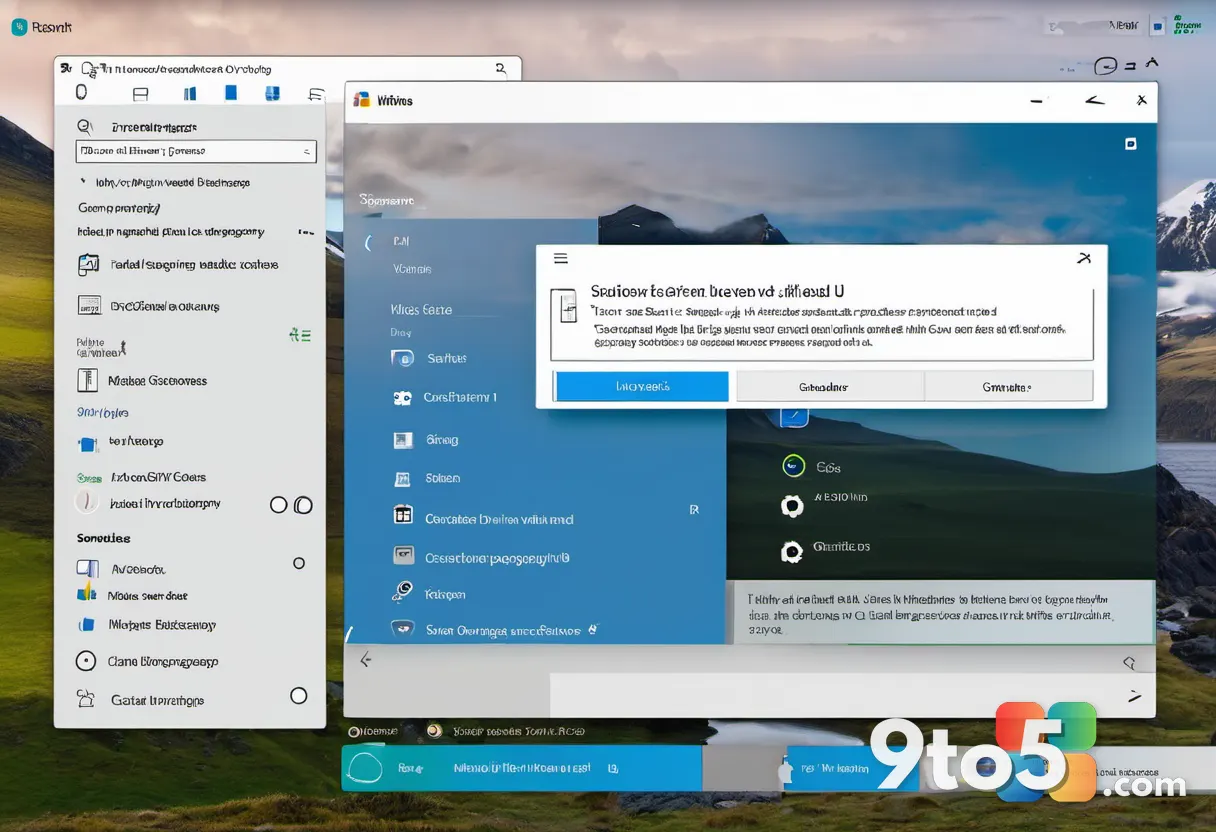Toggle the circle in the 'Gatar' row
1216x832 pixels.
(x=298, y=695)
